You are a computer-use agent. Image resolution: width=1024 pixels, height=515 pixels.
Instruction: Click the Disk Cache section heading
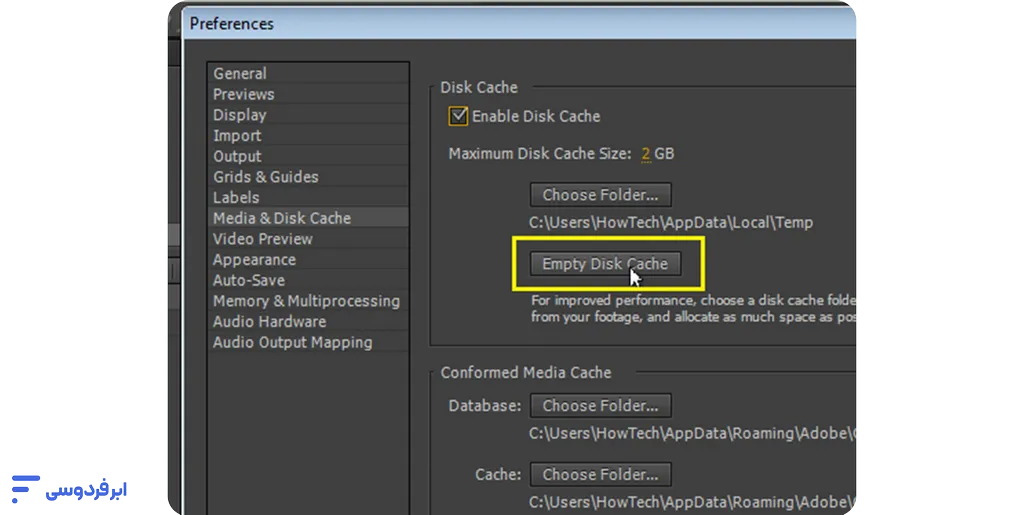tap(479, 87)
